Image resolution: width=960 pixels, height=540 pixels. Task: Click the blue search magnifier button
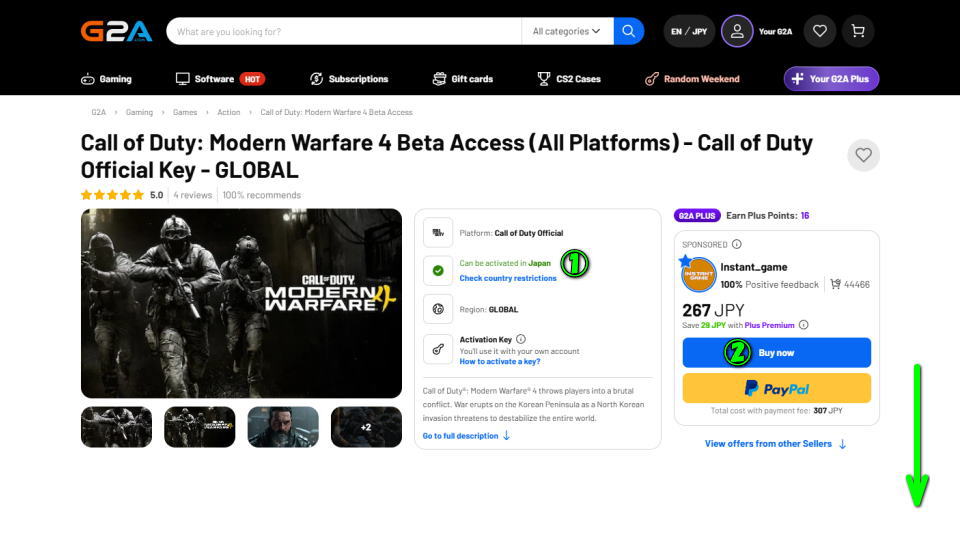coord(628,31)
